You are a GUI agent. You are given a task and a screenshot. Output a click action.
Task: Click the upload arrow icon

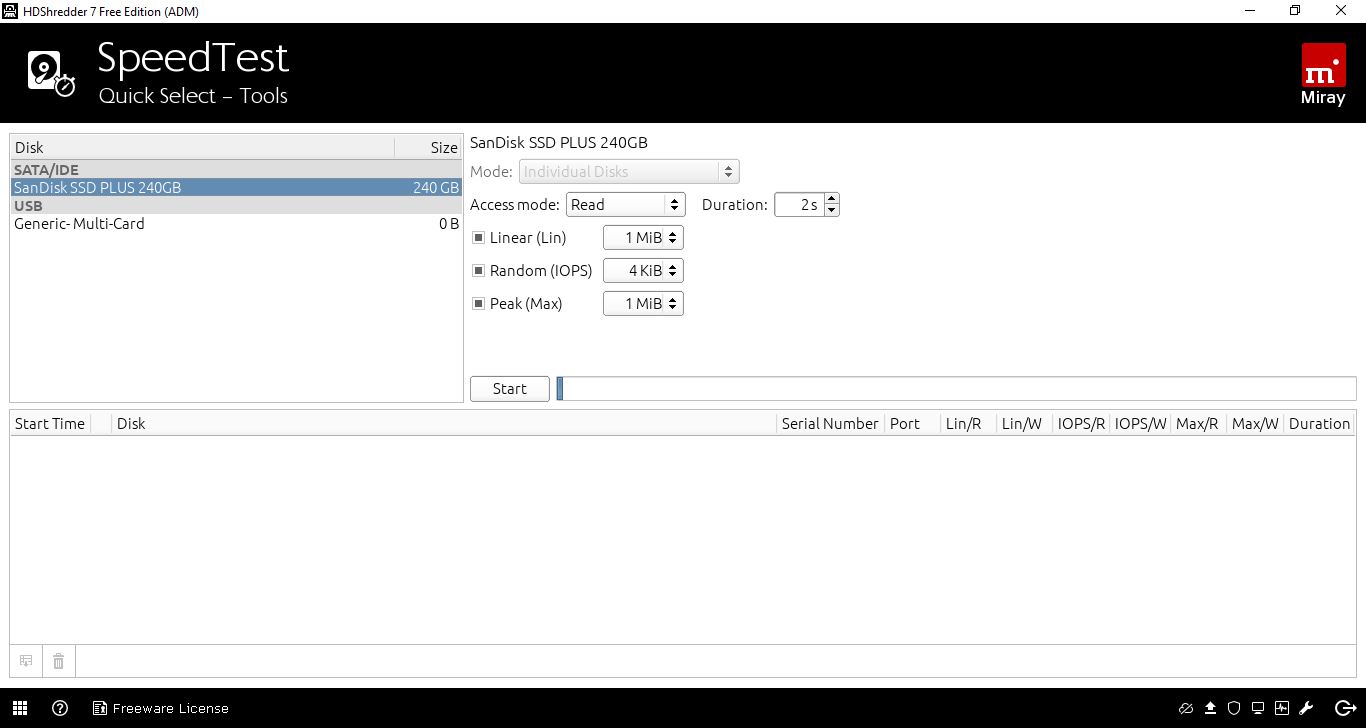point(1210,708)
